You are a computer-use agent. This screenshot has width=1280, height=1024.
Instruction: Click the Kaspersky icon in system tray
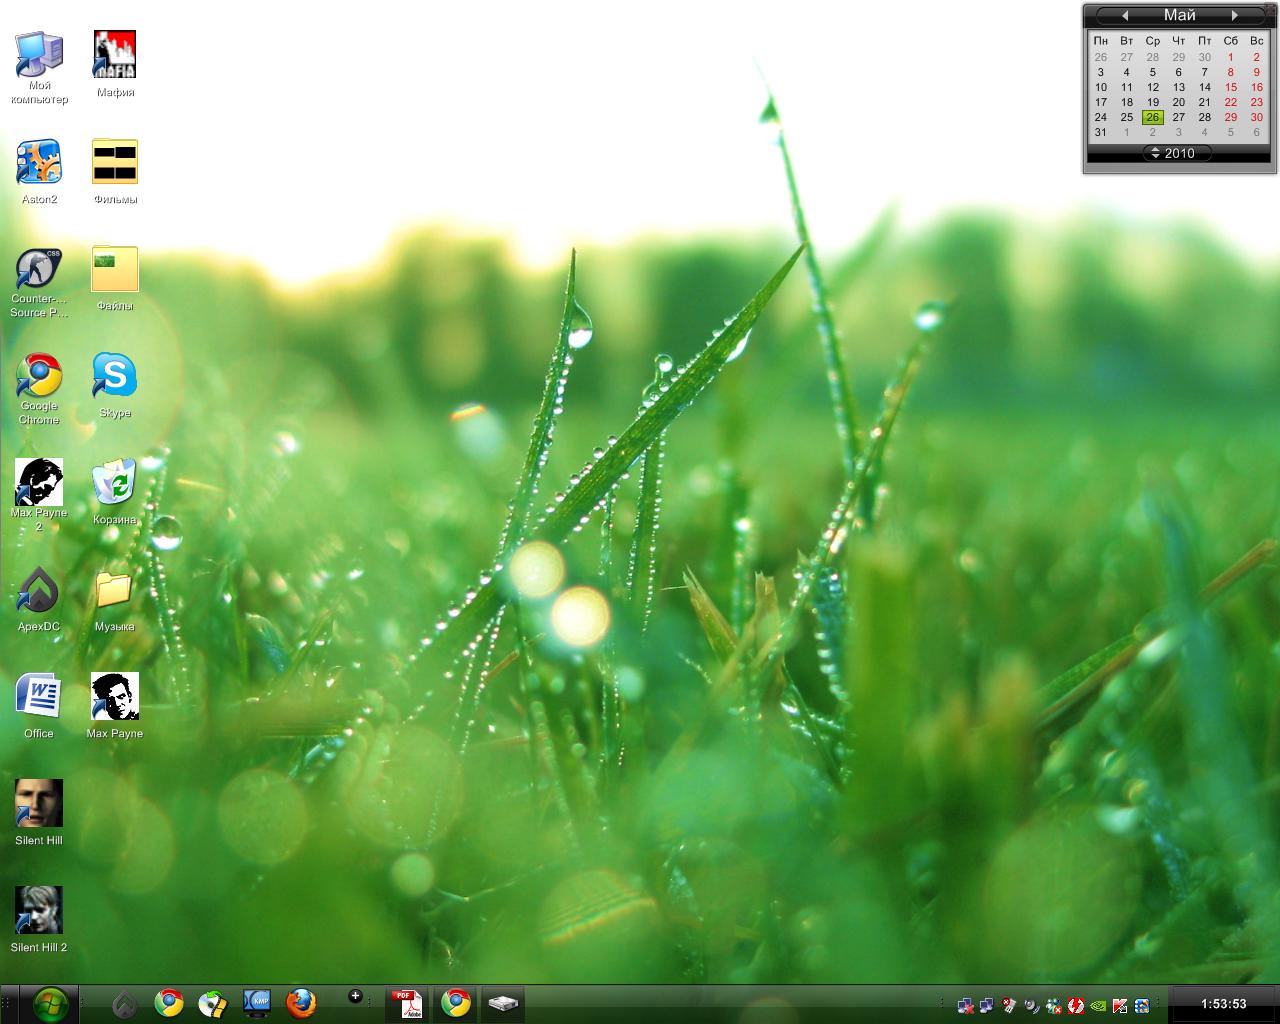pos(1120,1005)
